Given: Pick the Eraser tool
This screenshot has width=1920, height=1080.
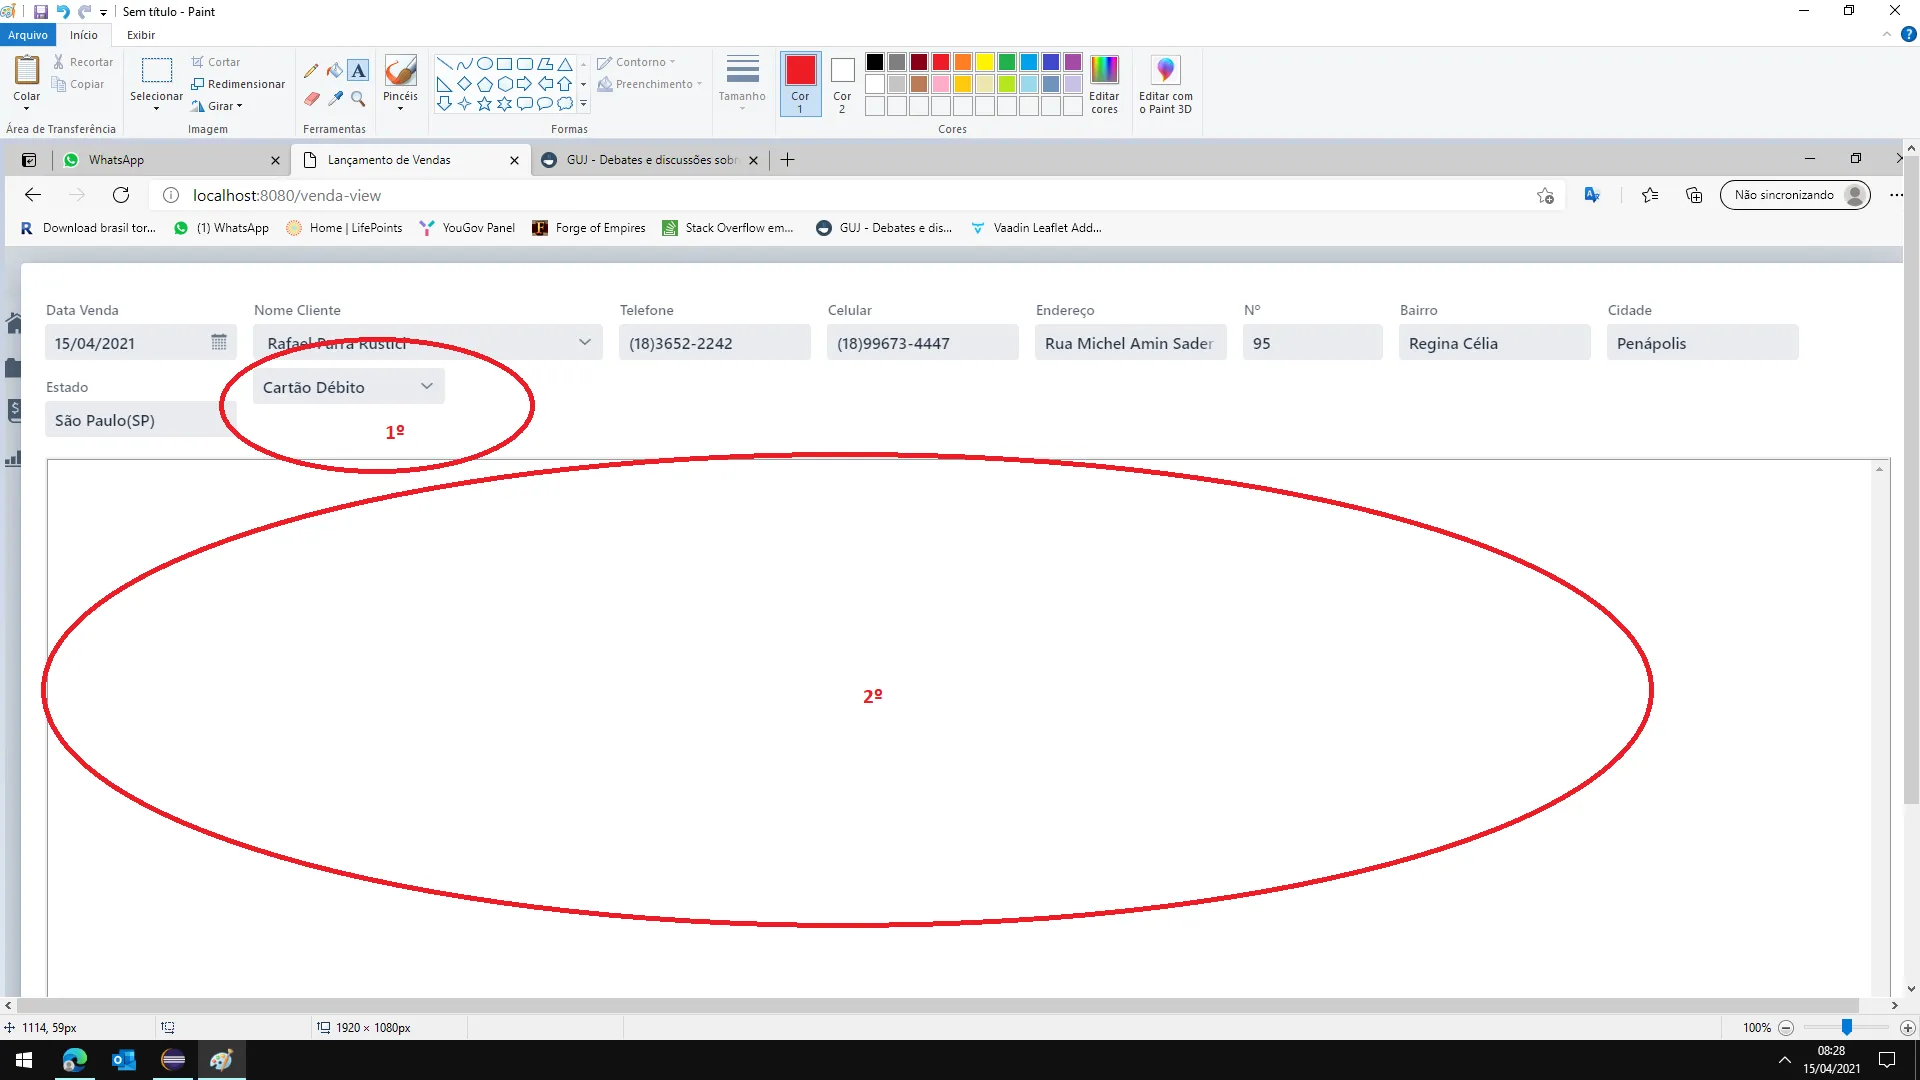Looking at the screenshot, I should (311, 98).
